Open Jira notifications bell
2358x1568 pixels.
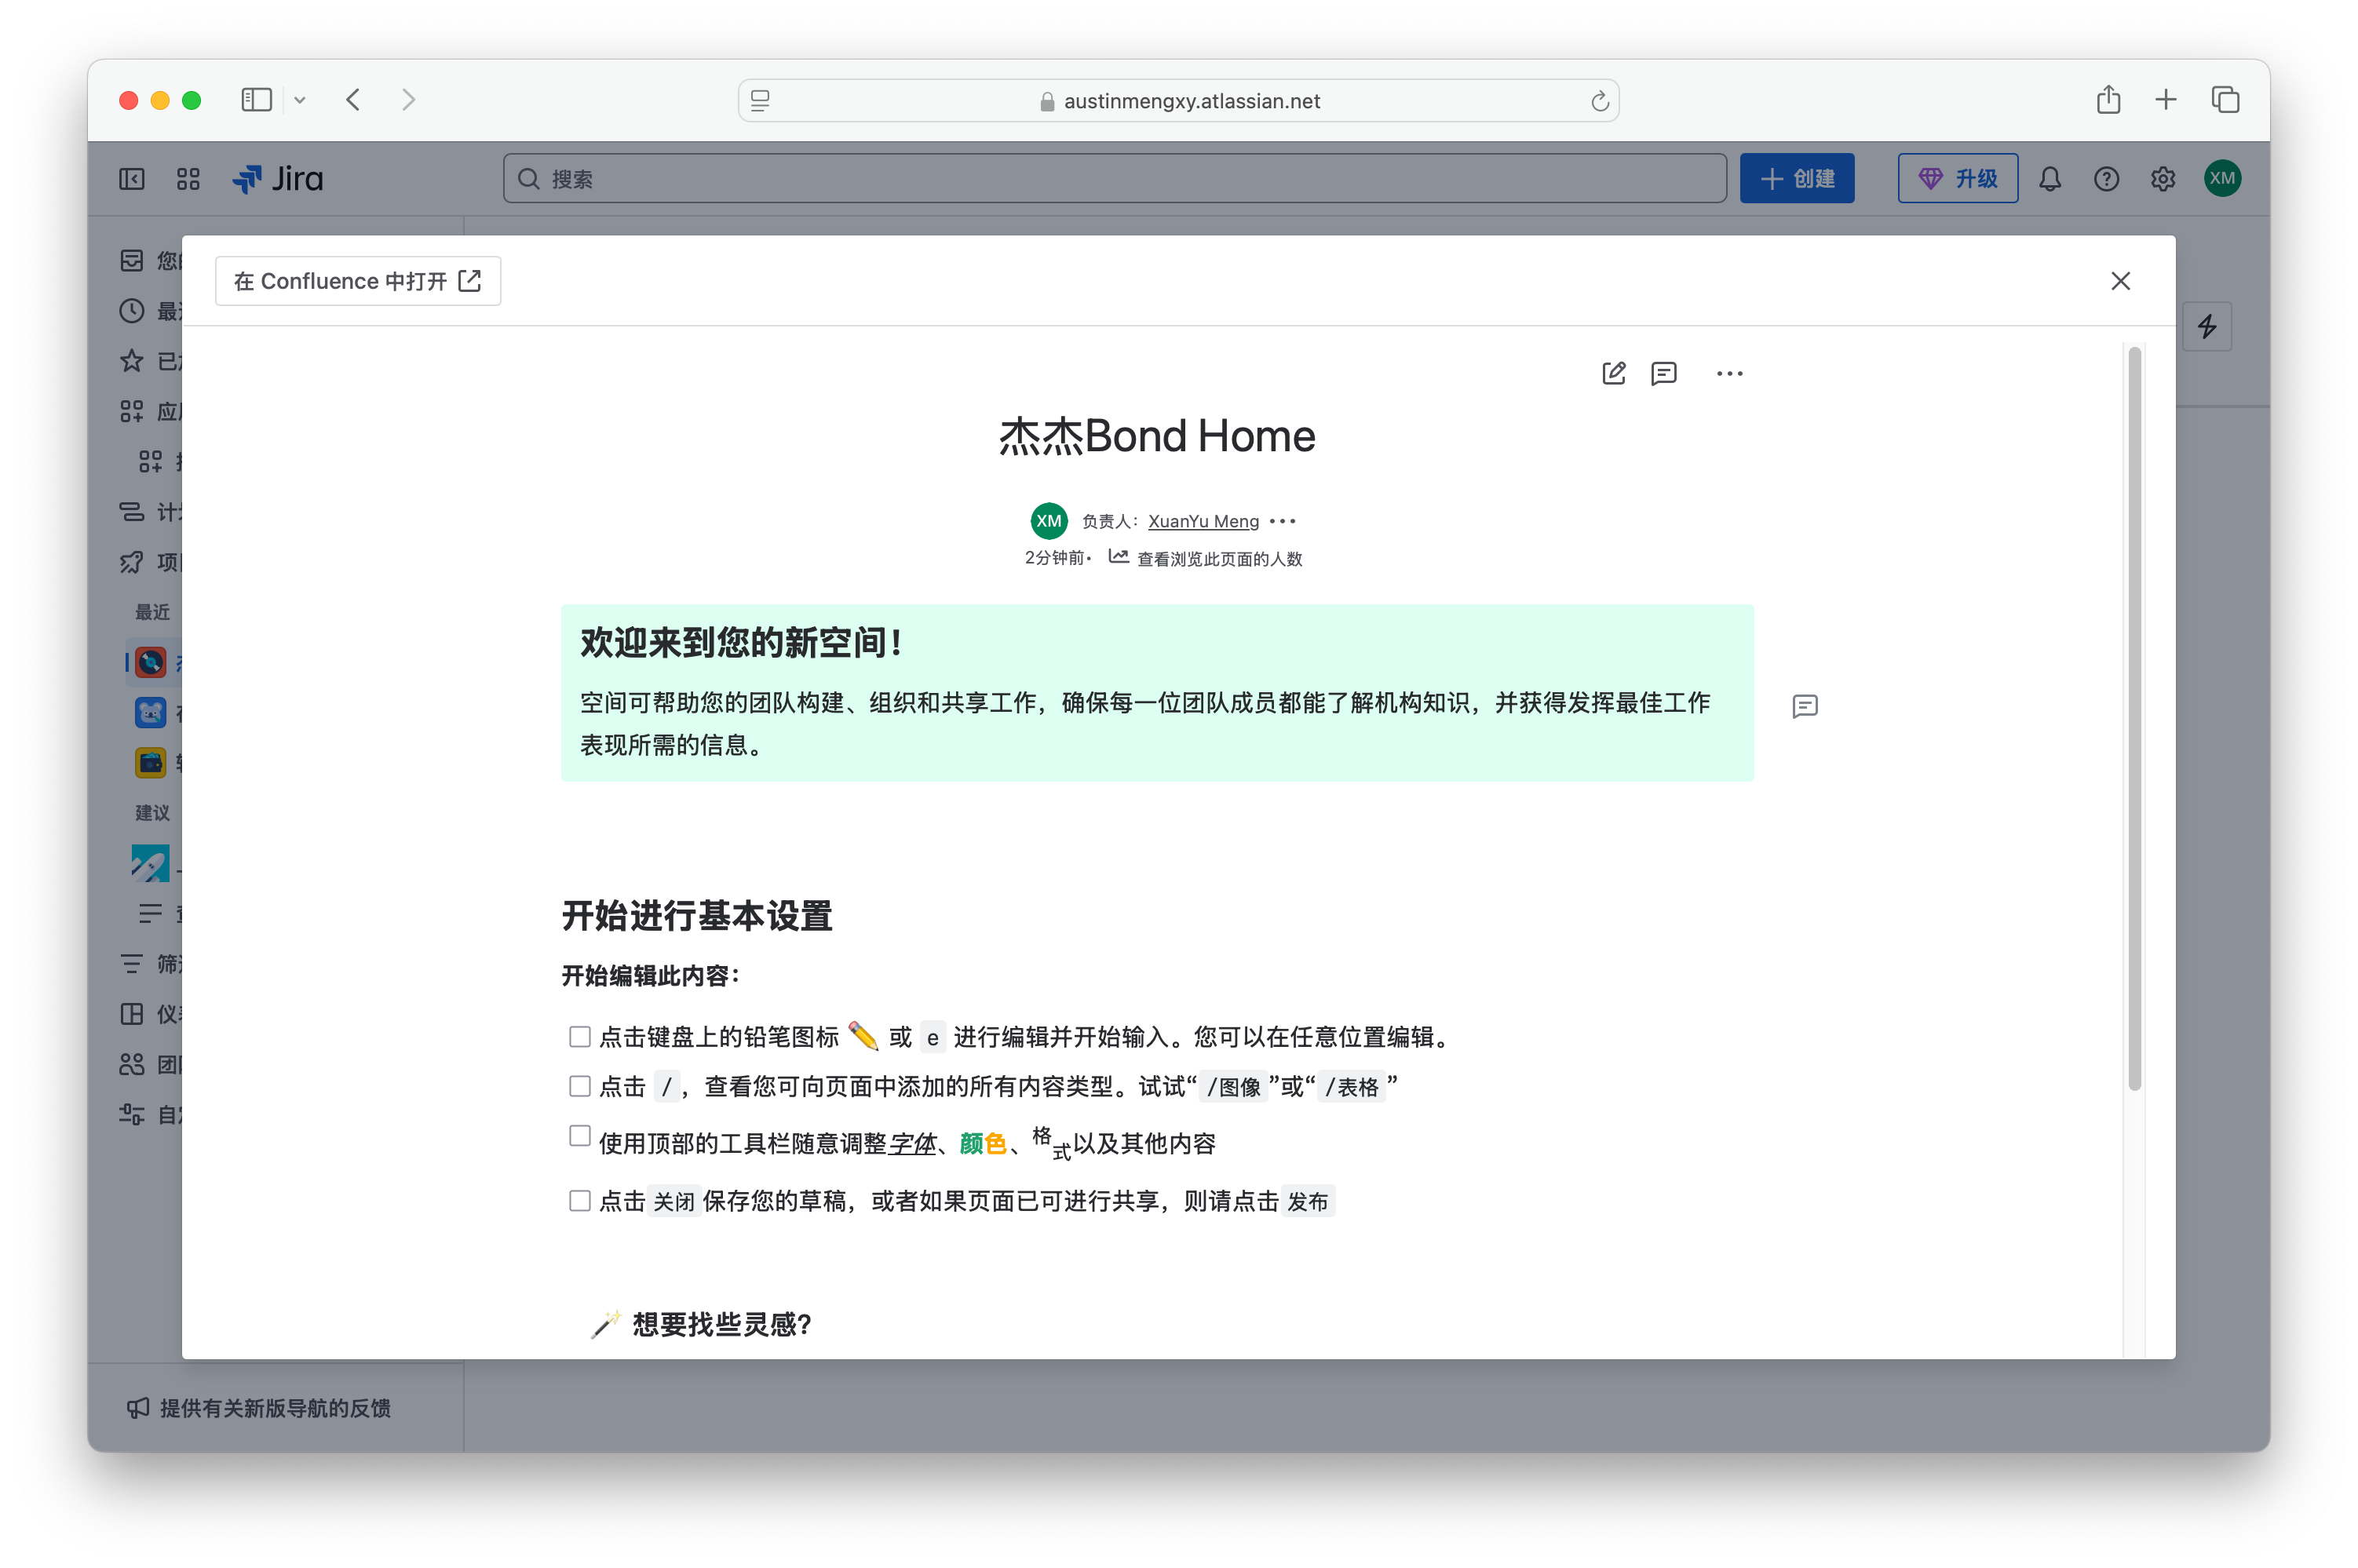click(x=2049, y=179)
